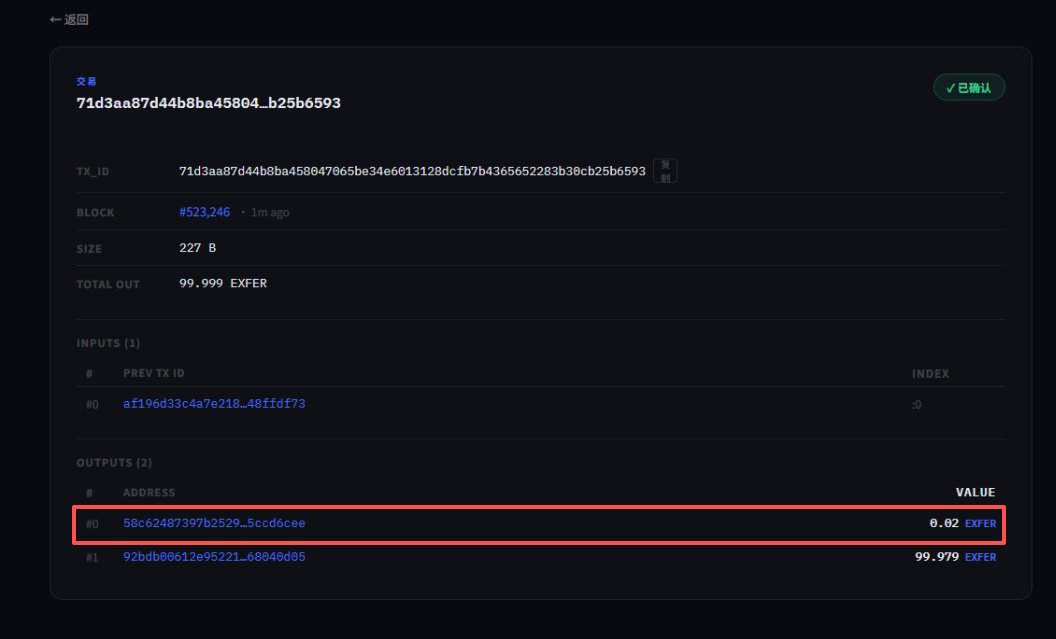Open output address 58c62487397b2529…5ccd6cee
This screenshot has width=1056, height=639.
click(x=214, y=523)
